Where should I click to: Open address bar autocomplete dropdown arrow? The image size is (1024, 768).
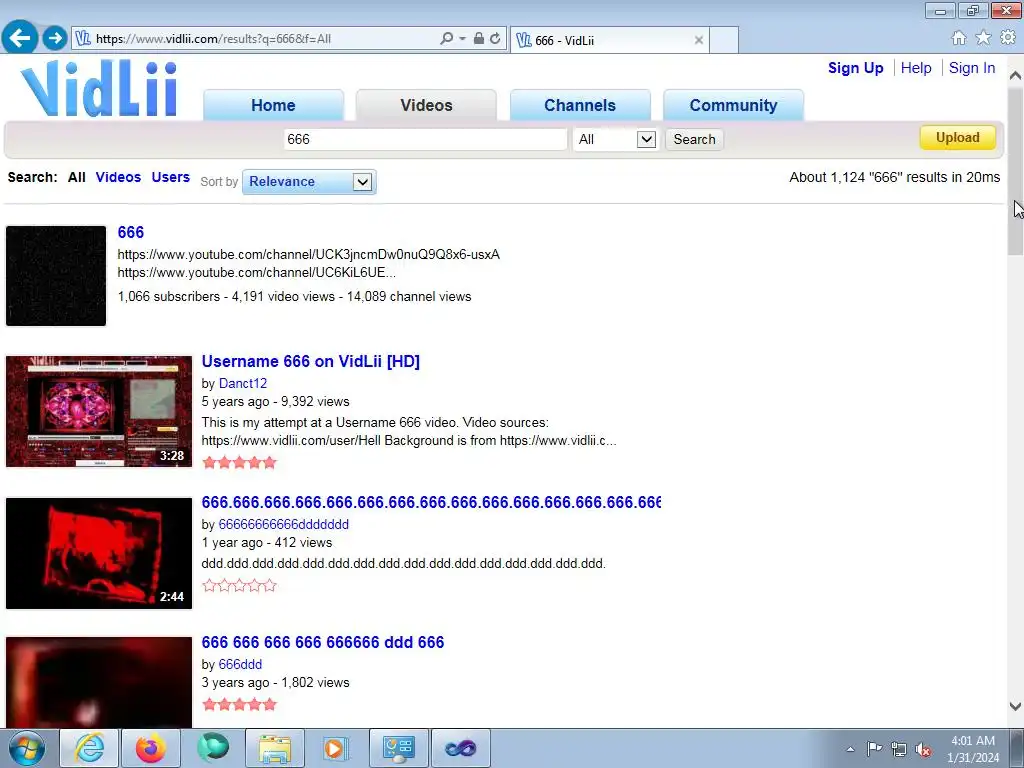pyautogui.click(x=462, y=39)
